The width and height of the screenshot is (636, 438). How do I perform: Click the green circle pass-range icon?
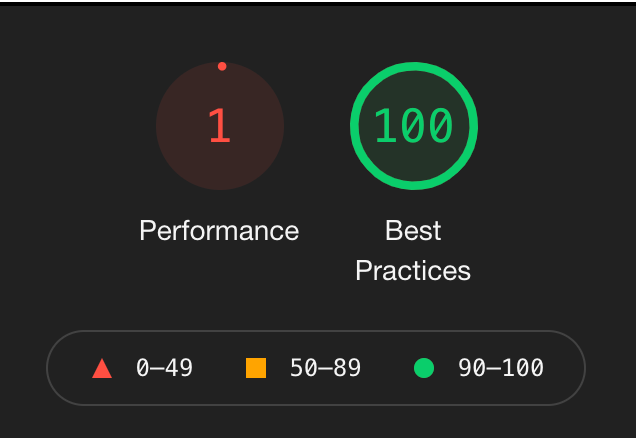(424, 368)
